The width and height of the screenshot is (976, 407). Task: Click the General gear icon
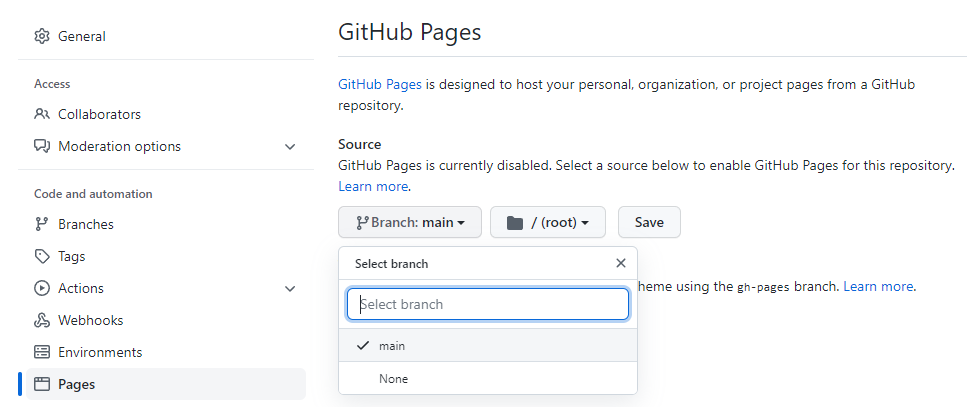(x=42, y=36)
